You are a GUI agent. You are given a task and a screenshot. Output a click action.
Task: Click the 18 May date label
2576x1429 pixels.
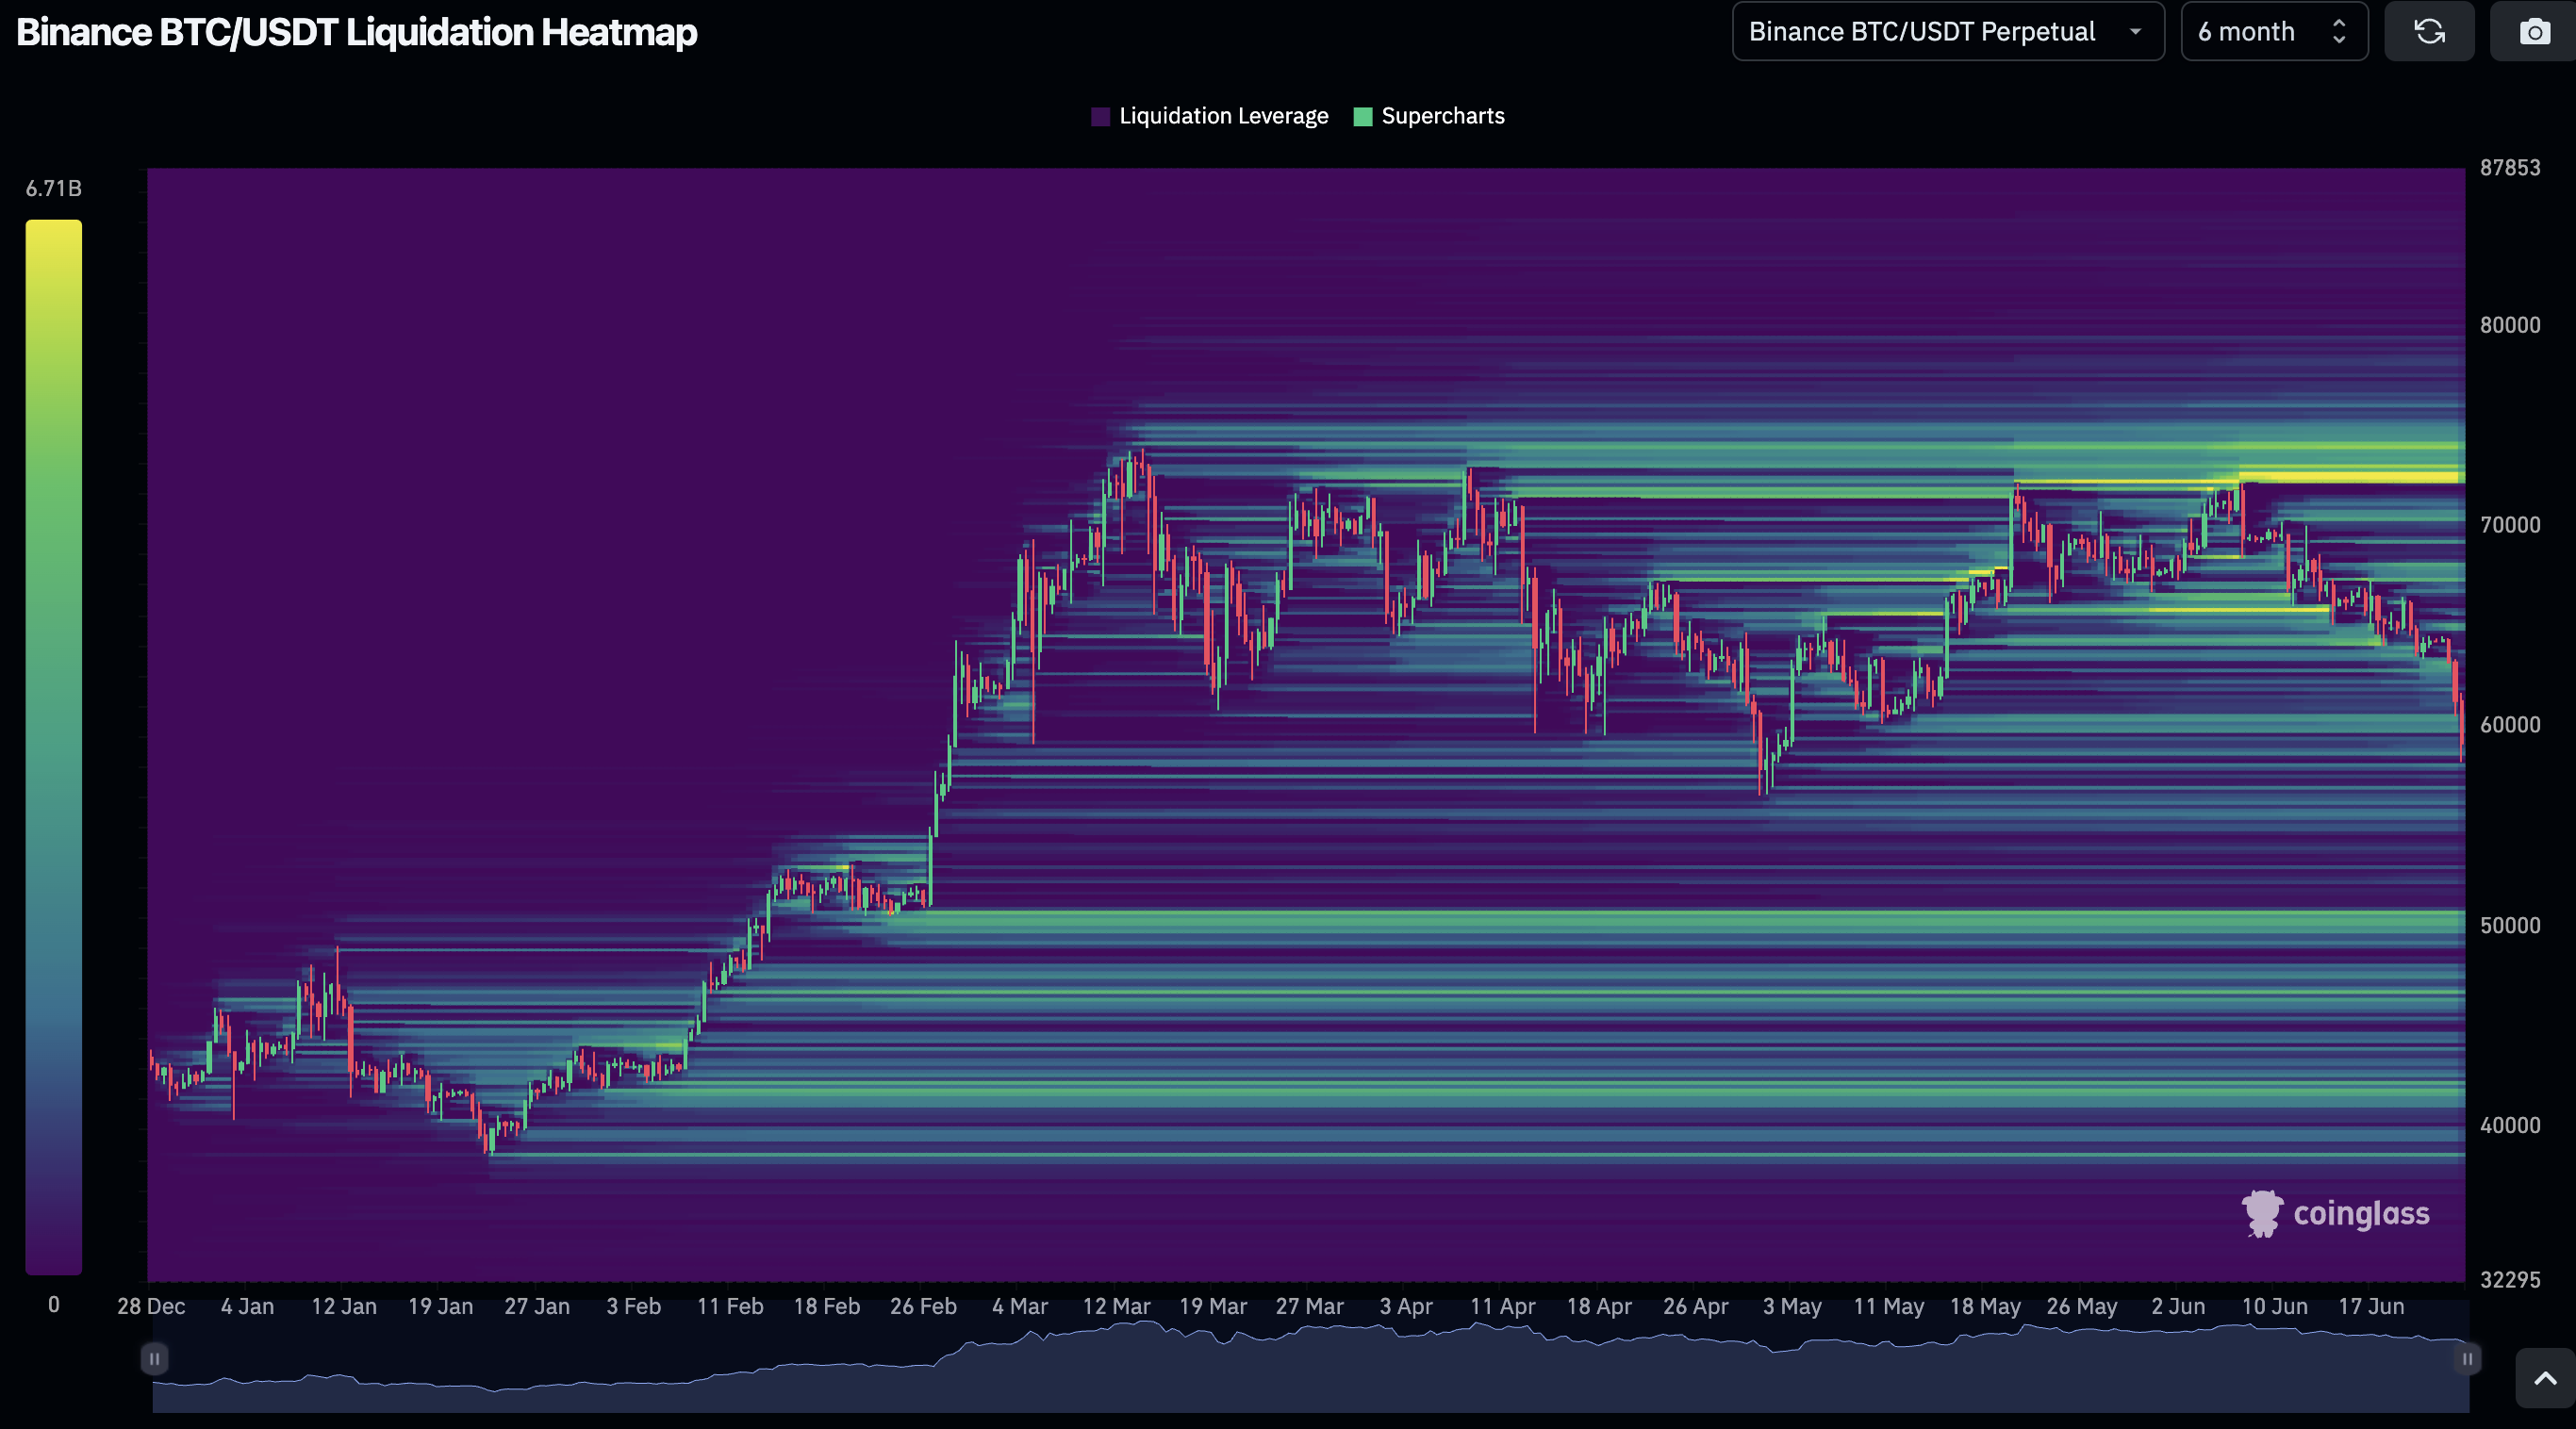click(x=1985, y=1306)
